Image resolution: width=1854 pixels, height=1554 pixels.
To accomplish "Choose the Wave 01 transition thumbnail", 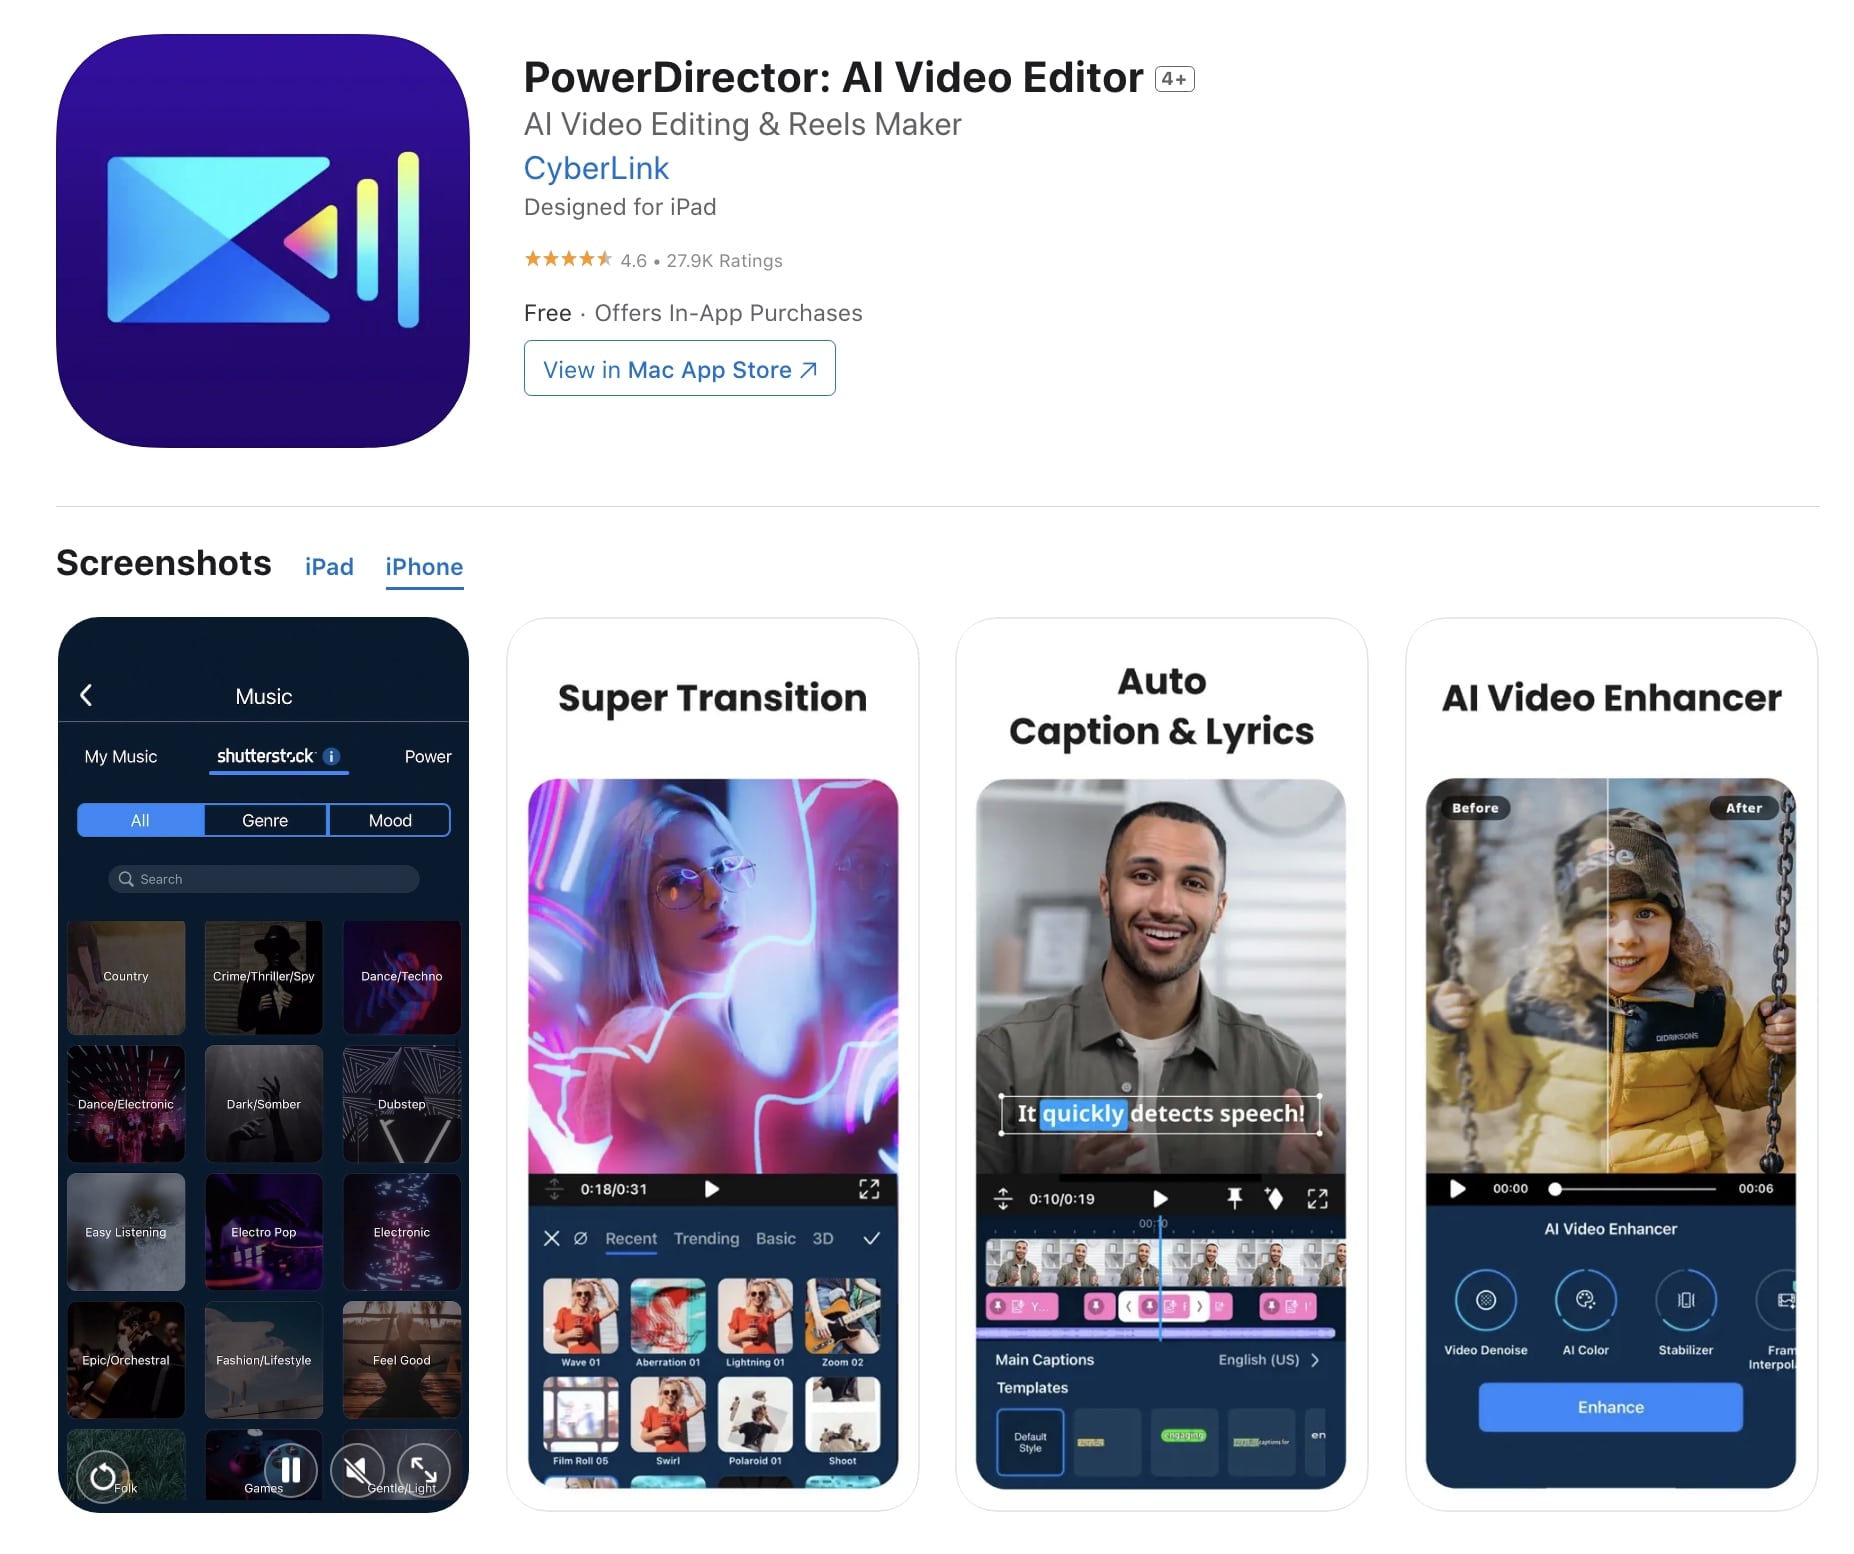I will (581, 1316).
